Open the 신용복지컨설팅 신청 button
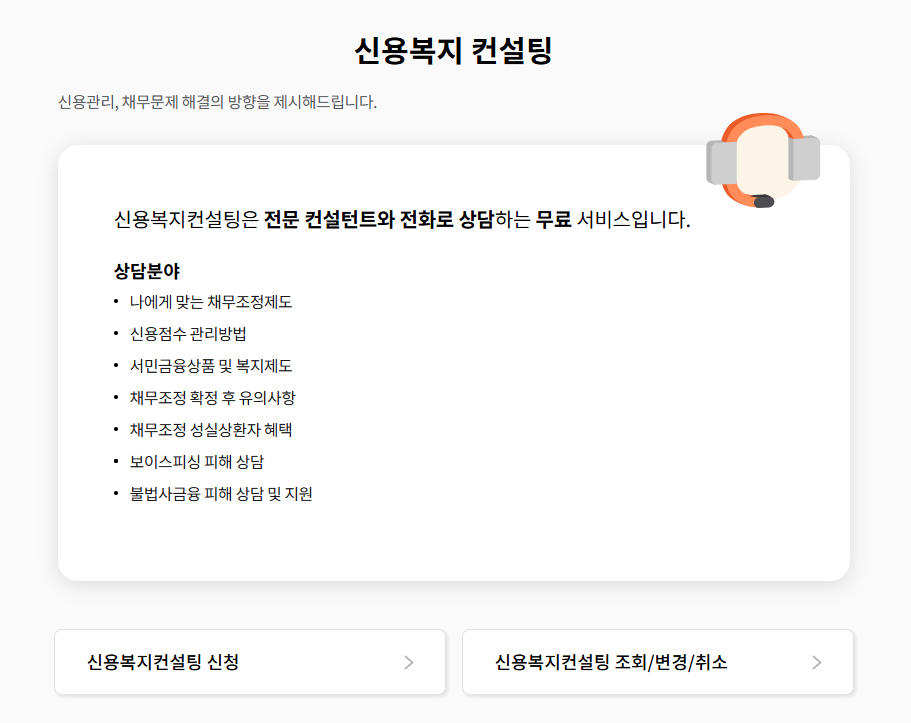The height and width of the screenshot is (723, 911). pos(250,662)
